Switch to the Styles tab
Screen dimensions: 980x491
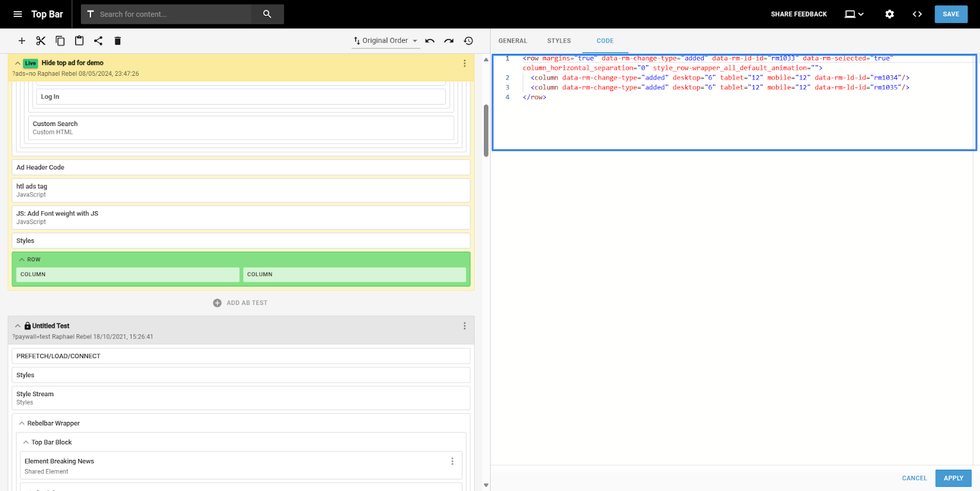(559, 41)
